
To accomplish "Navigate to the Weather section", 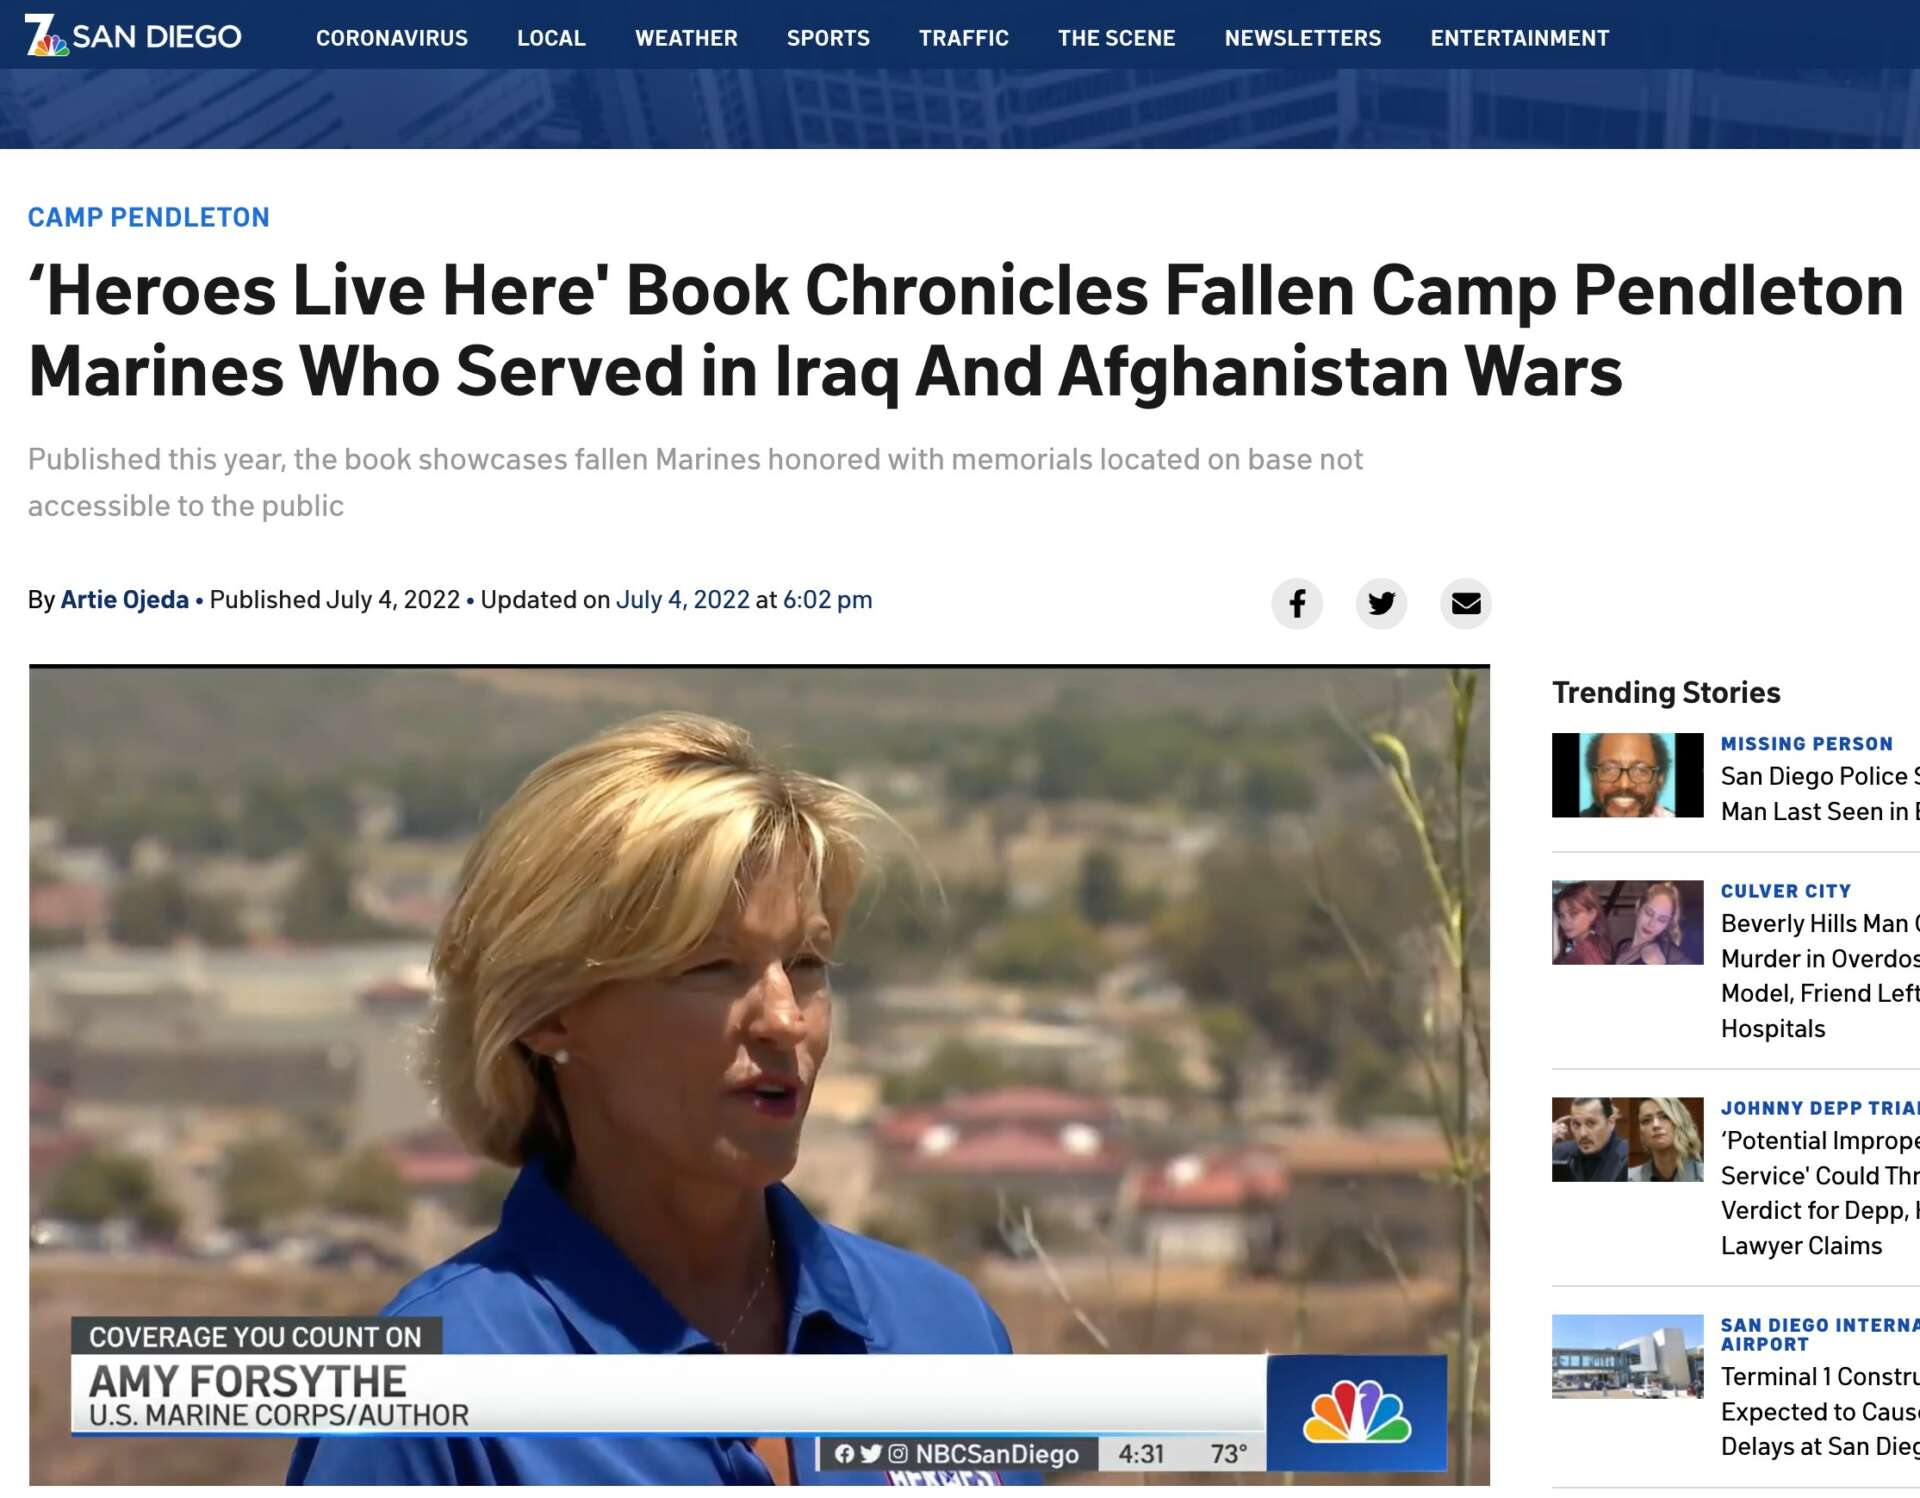I will click(x=686, y=38).
